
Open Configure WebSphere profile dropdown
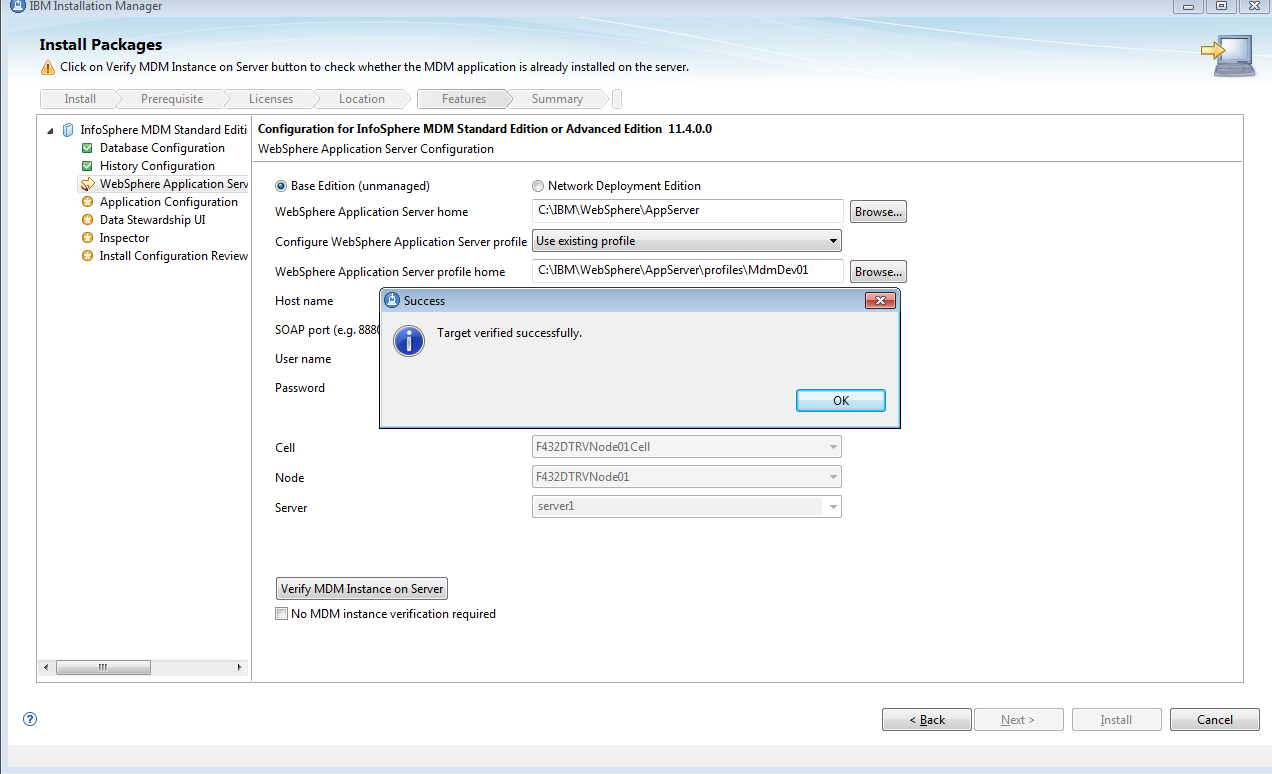[x=686, y=241]
